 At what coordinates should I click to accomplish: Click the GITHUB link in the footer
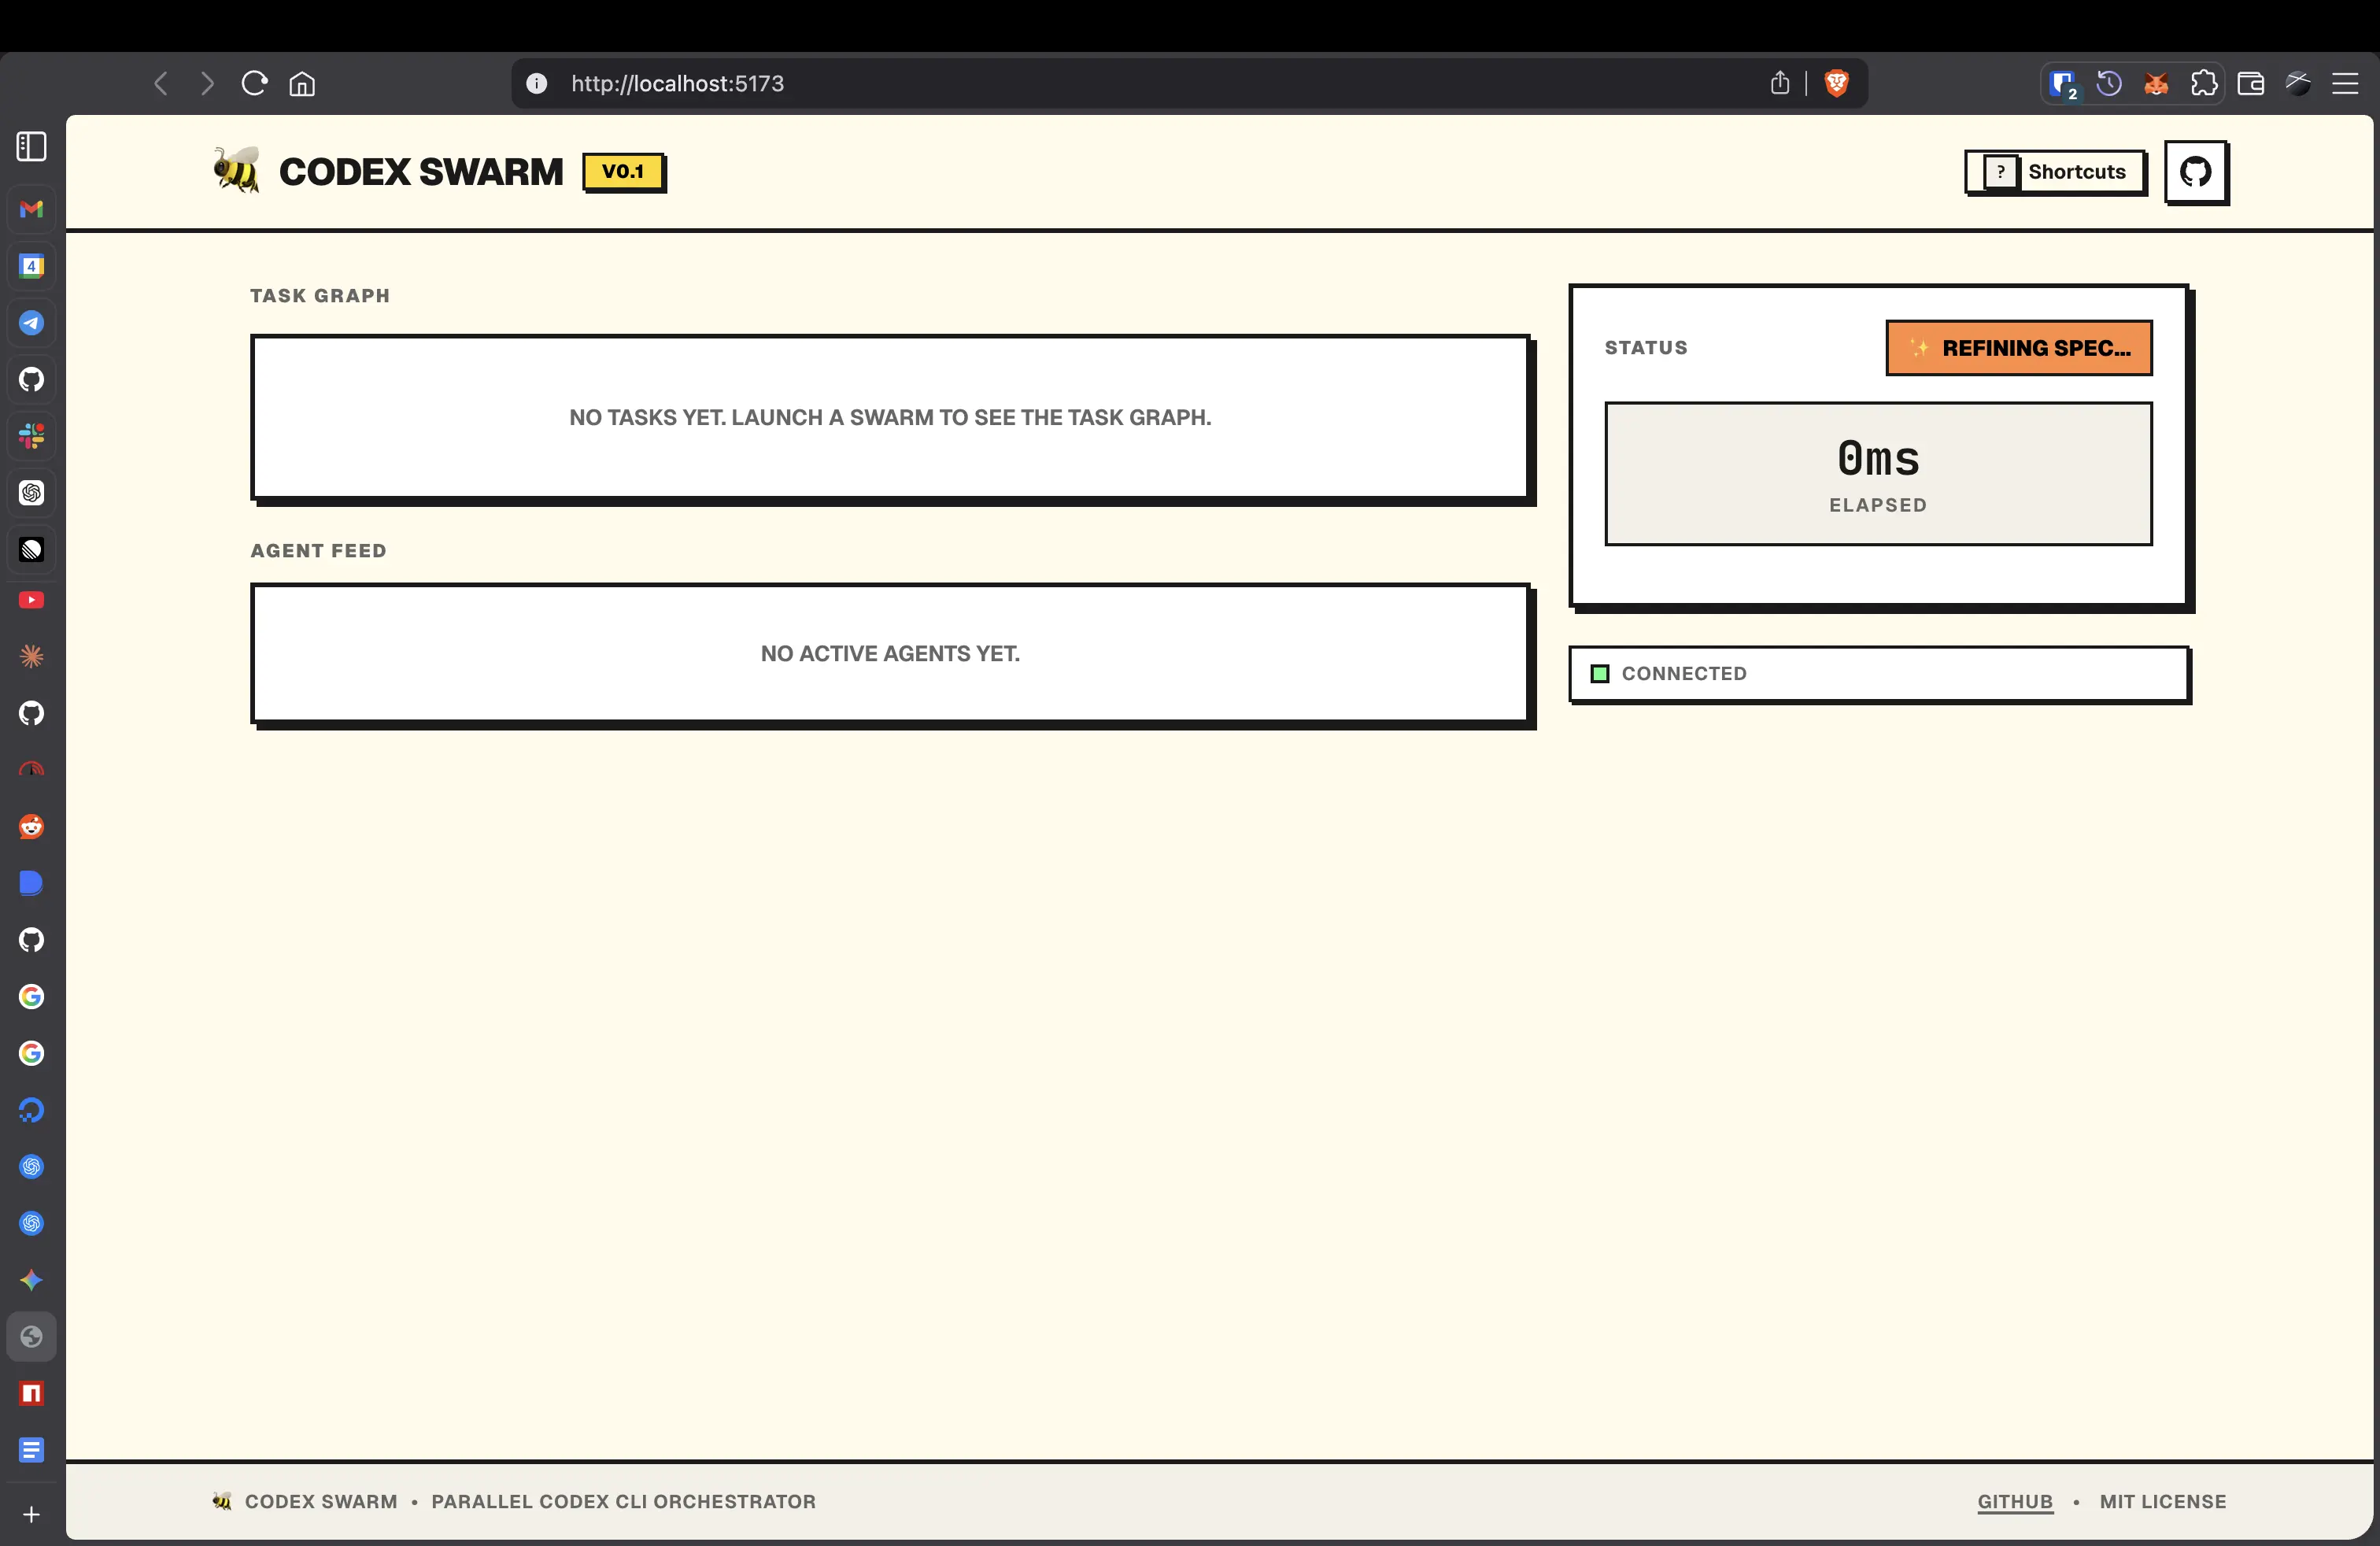[x=2014, y=1501]
